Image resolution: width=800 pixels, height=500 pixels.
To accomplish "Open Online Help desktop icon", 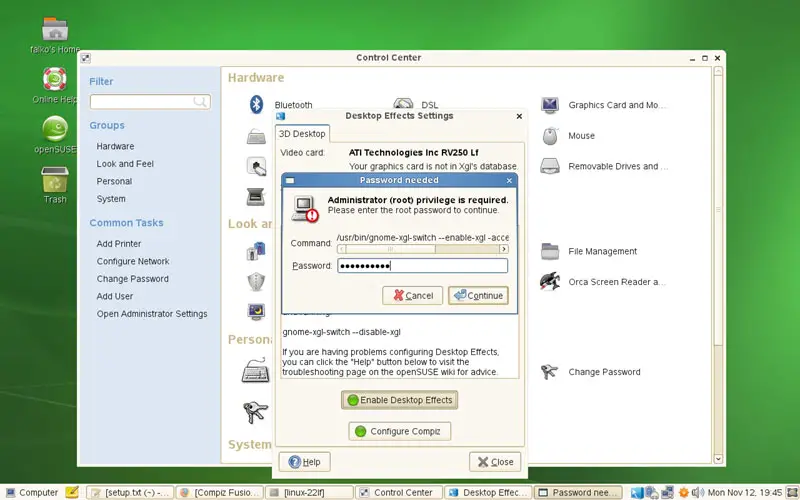I will tap(55, 79).
